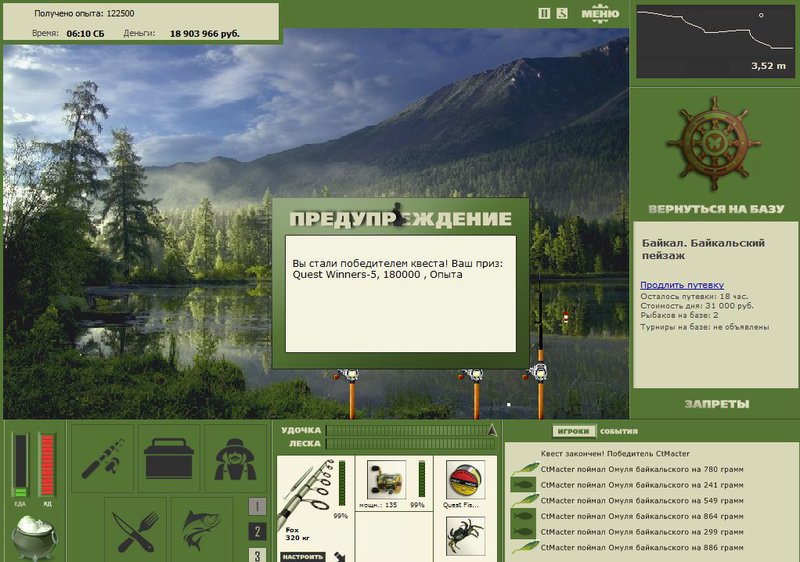Screen dimensions: 800x562
Task: Click the fish icon beside 886 грамм entry
Action: [524, 548]
